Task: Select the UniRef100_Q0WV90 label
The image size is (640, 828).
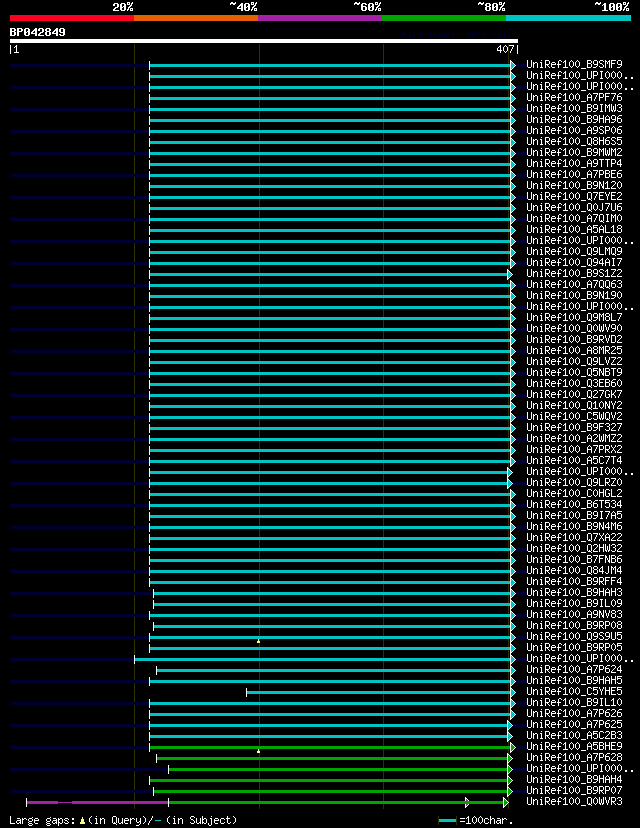Action: click(574, 328)
